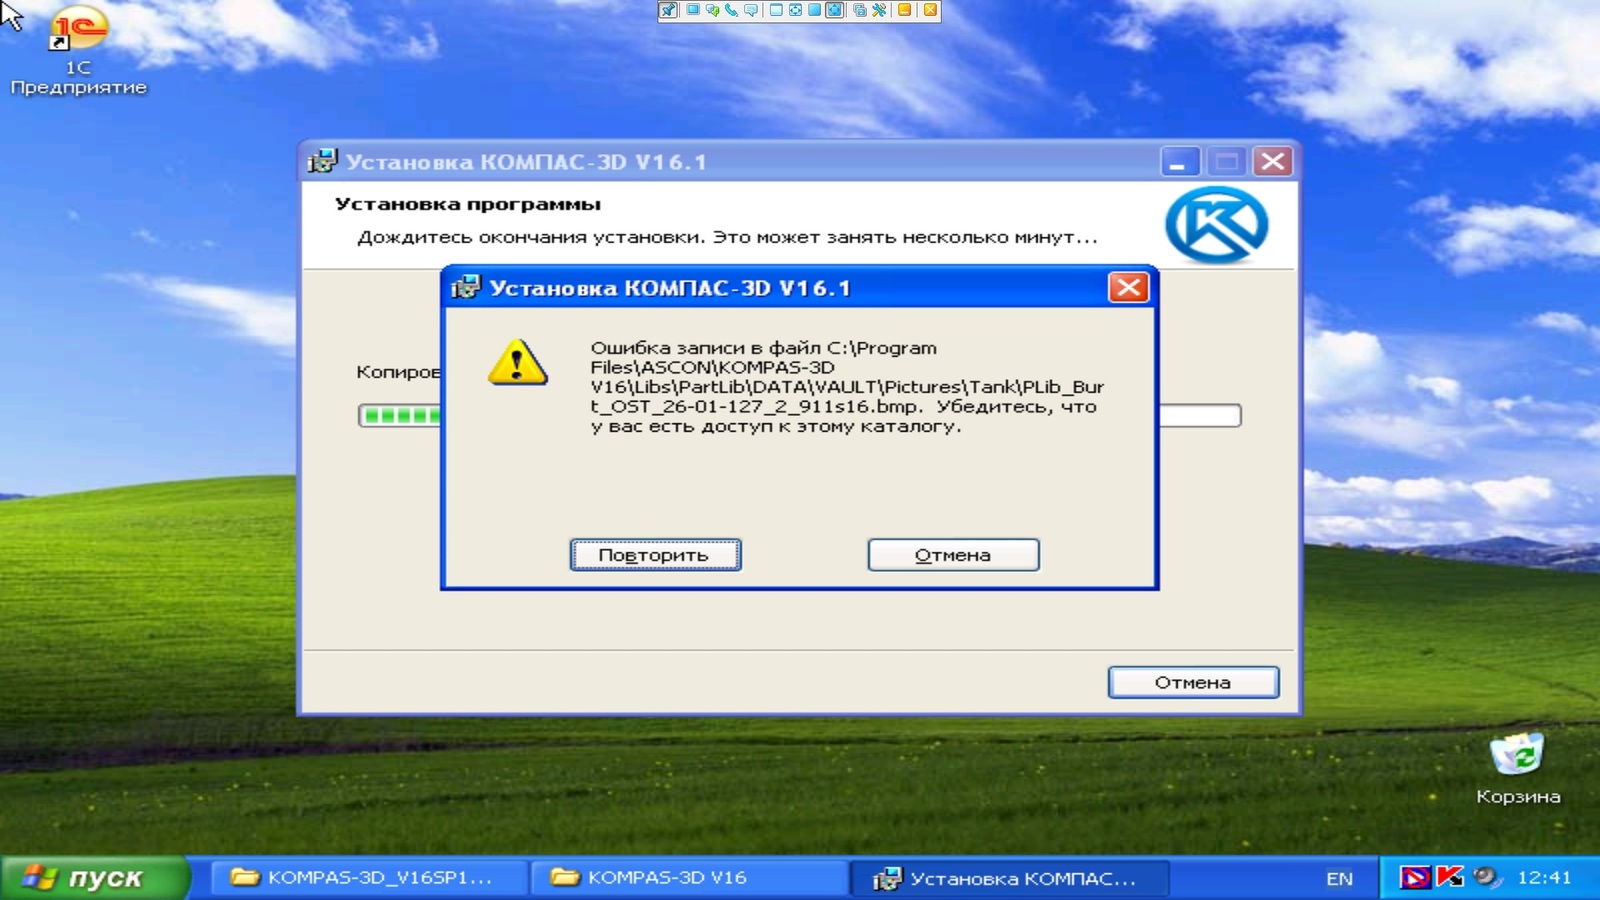Click Отмена in the error dialog
1600x900 pixels.
[x=953, y=555]
